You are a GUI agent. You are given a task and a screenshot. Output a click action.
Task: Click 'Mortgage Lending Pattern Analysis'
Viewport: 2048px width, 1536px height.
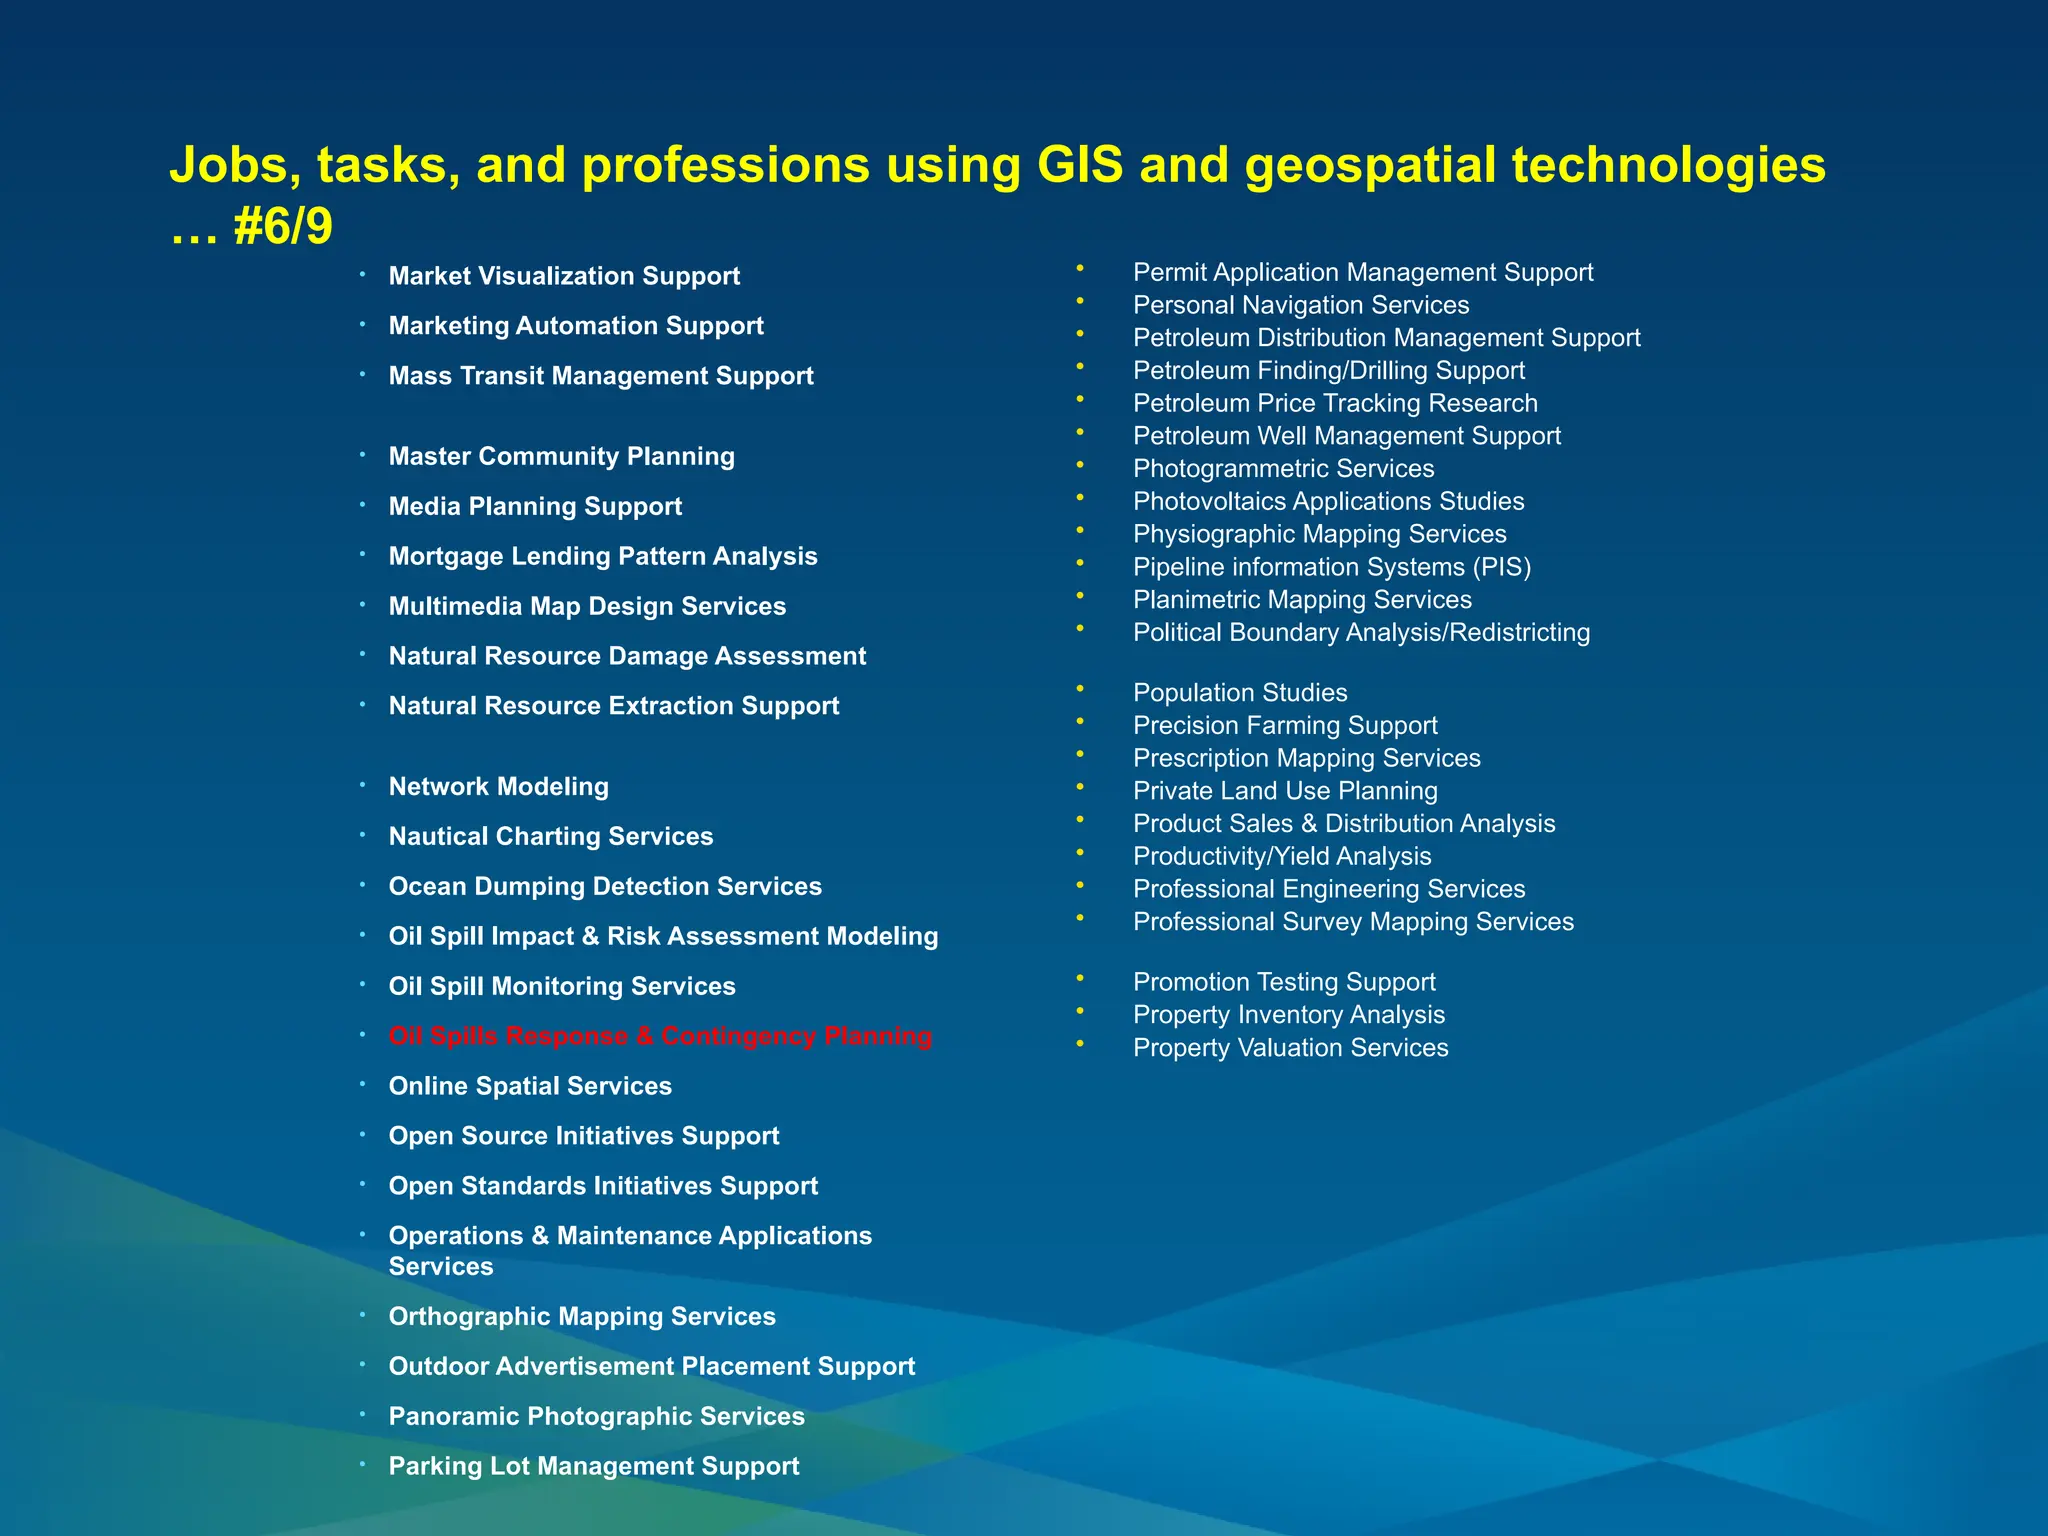pos(603,556)
